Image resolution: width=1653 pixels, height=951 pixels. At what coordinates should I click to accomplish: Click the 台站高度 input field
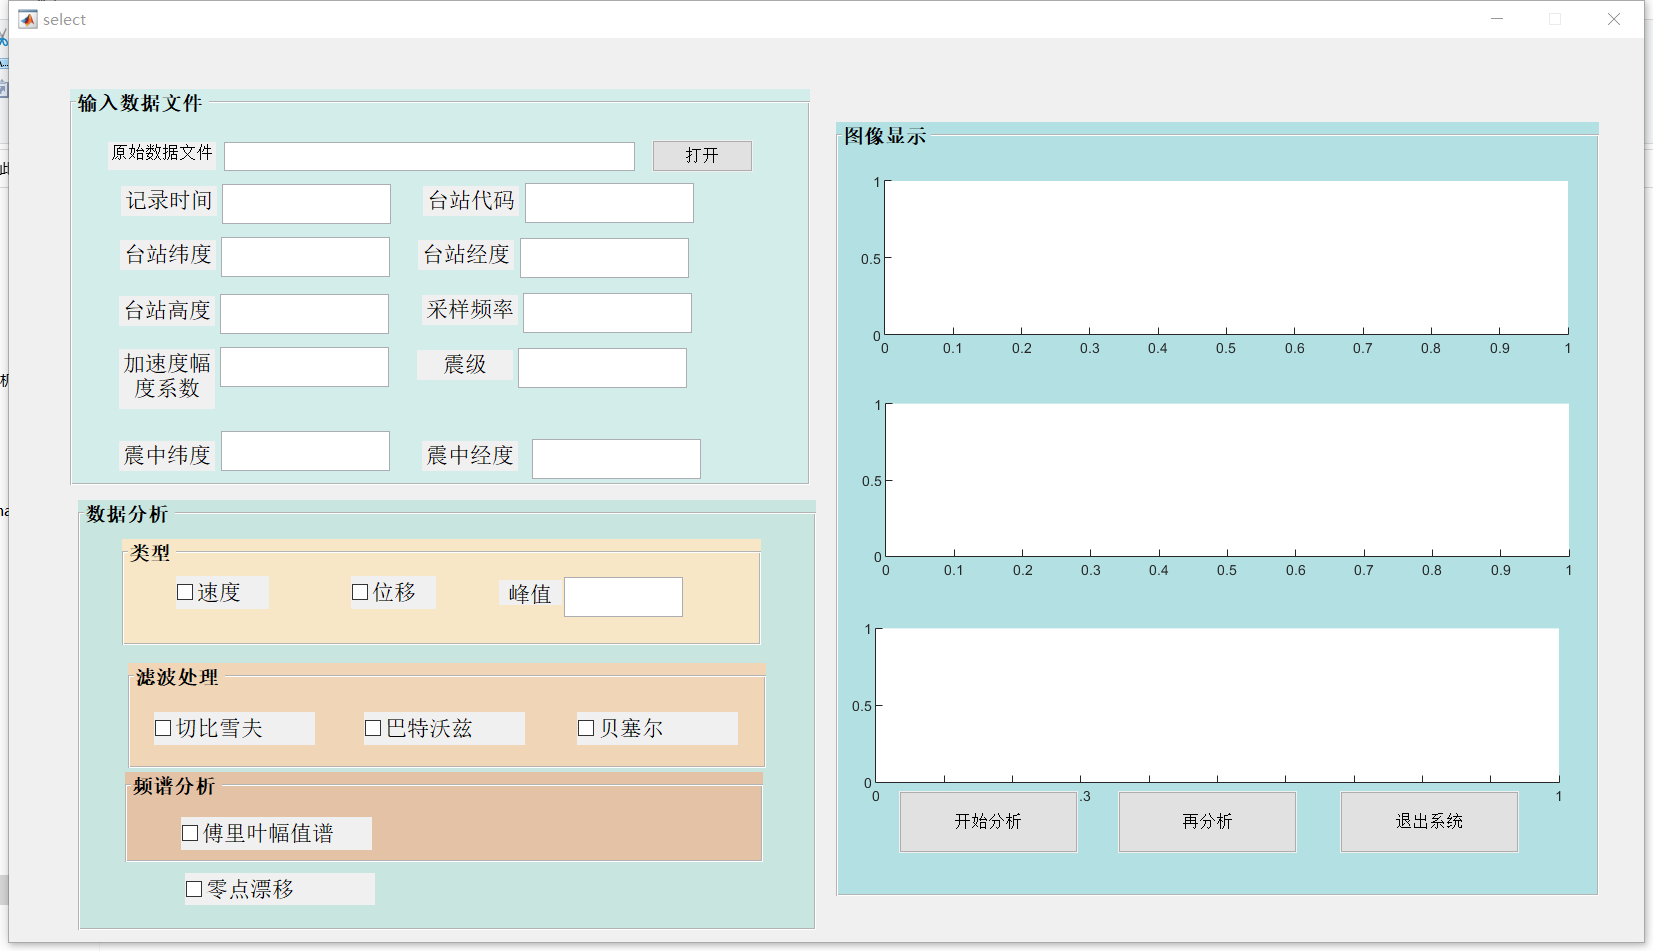(304, 314)
